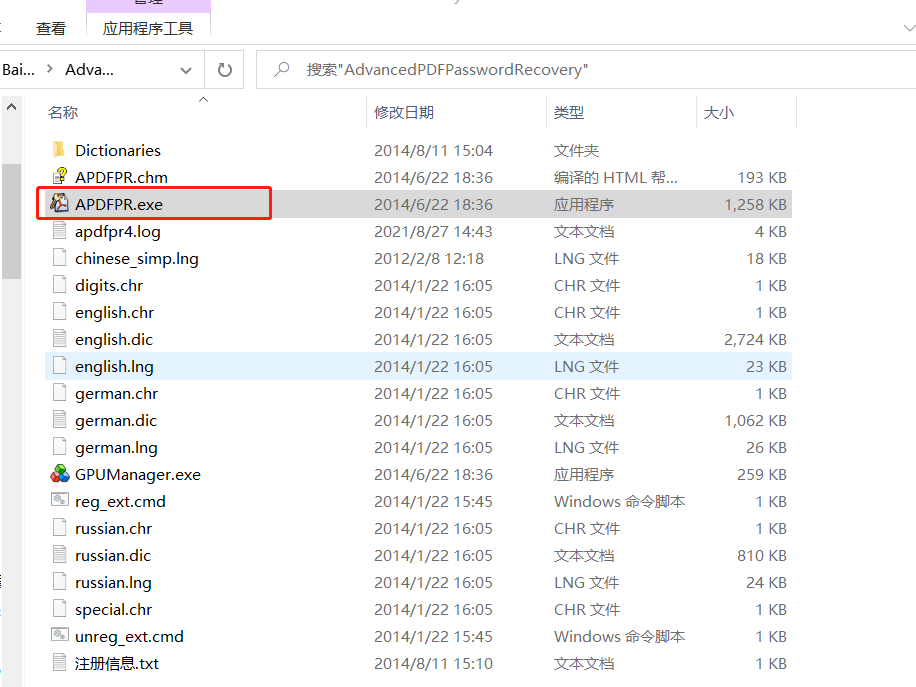Click the APDFPR.chm help file icon
Image resolution: width=916 pixels, height=687 pixels.
pos(59,177)
